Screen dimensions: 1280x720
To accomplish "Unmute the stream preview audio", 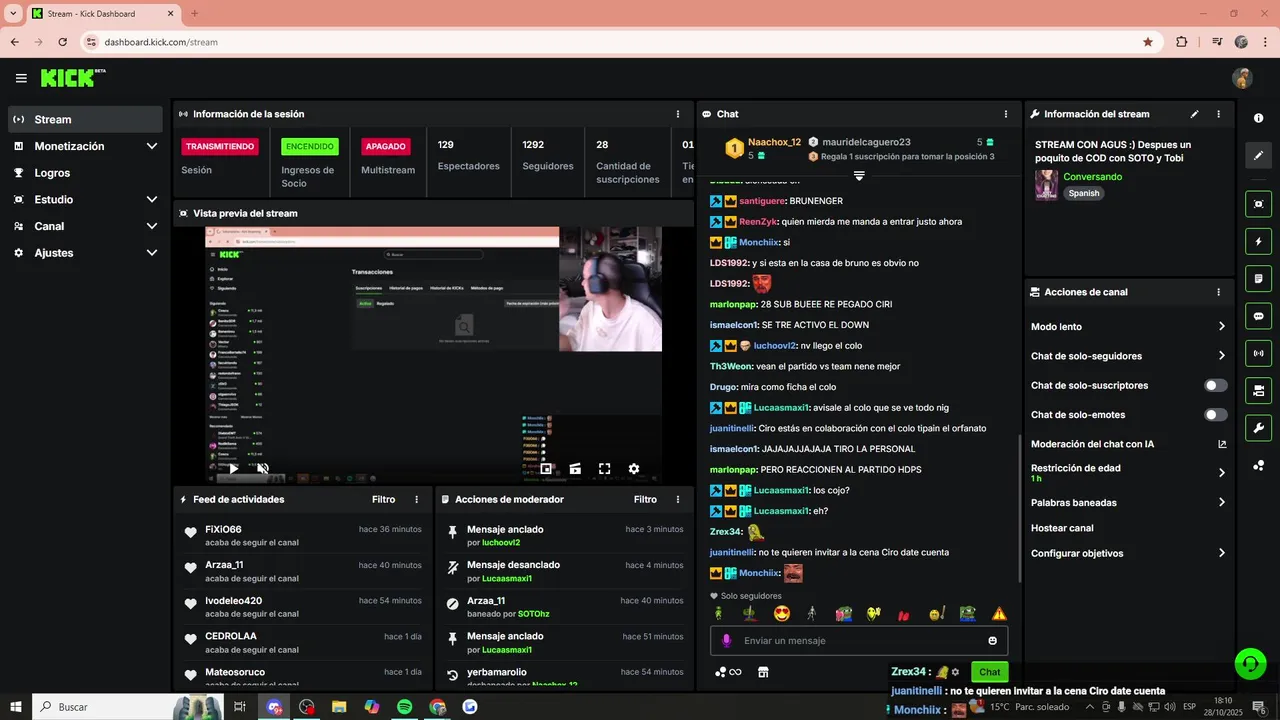I will click(262, 468).
